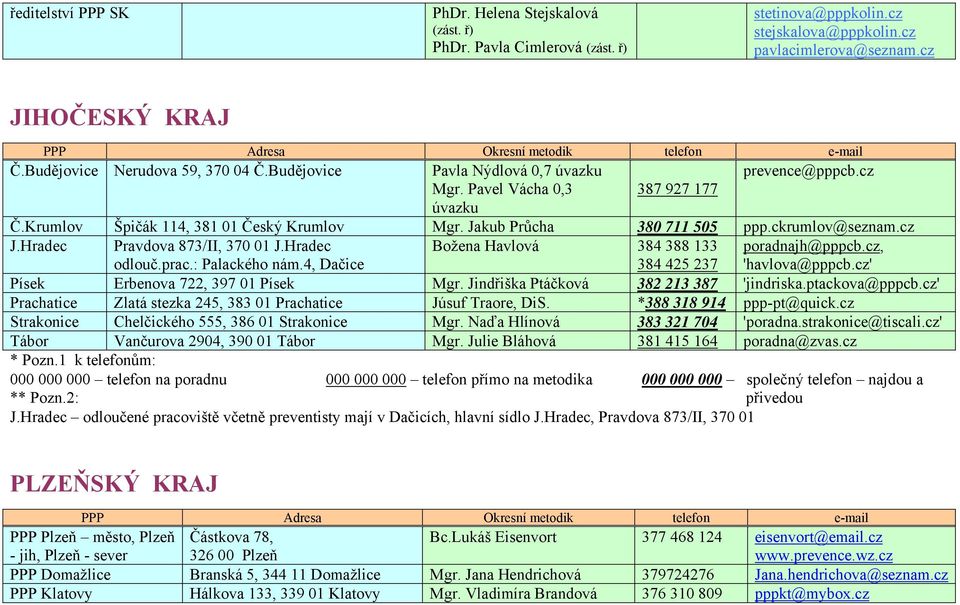Viewport: 960px width, 605px height.
Task: Click the name Júsuf Traore, DiS.
Action: click(491, 302)
